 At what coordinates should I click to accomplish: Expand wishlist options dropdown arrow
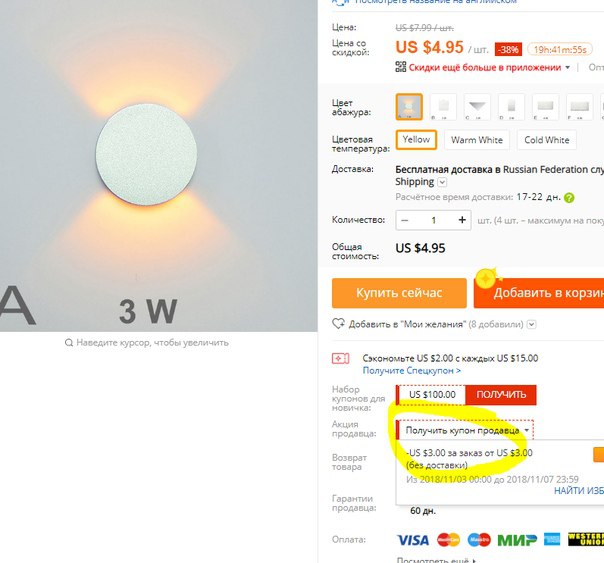point(532,324)
